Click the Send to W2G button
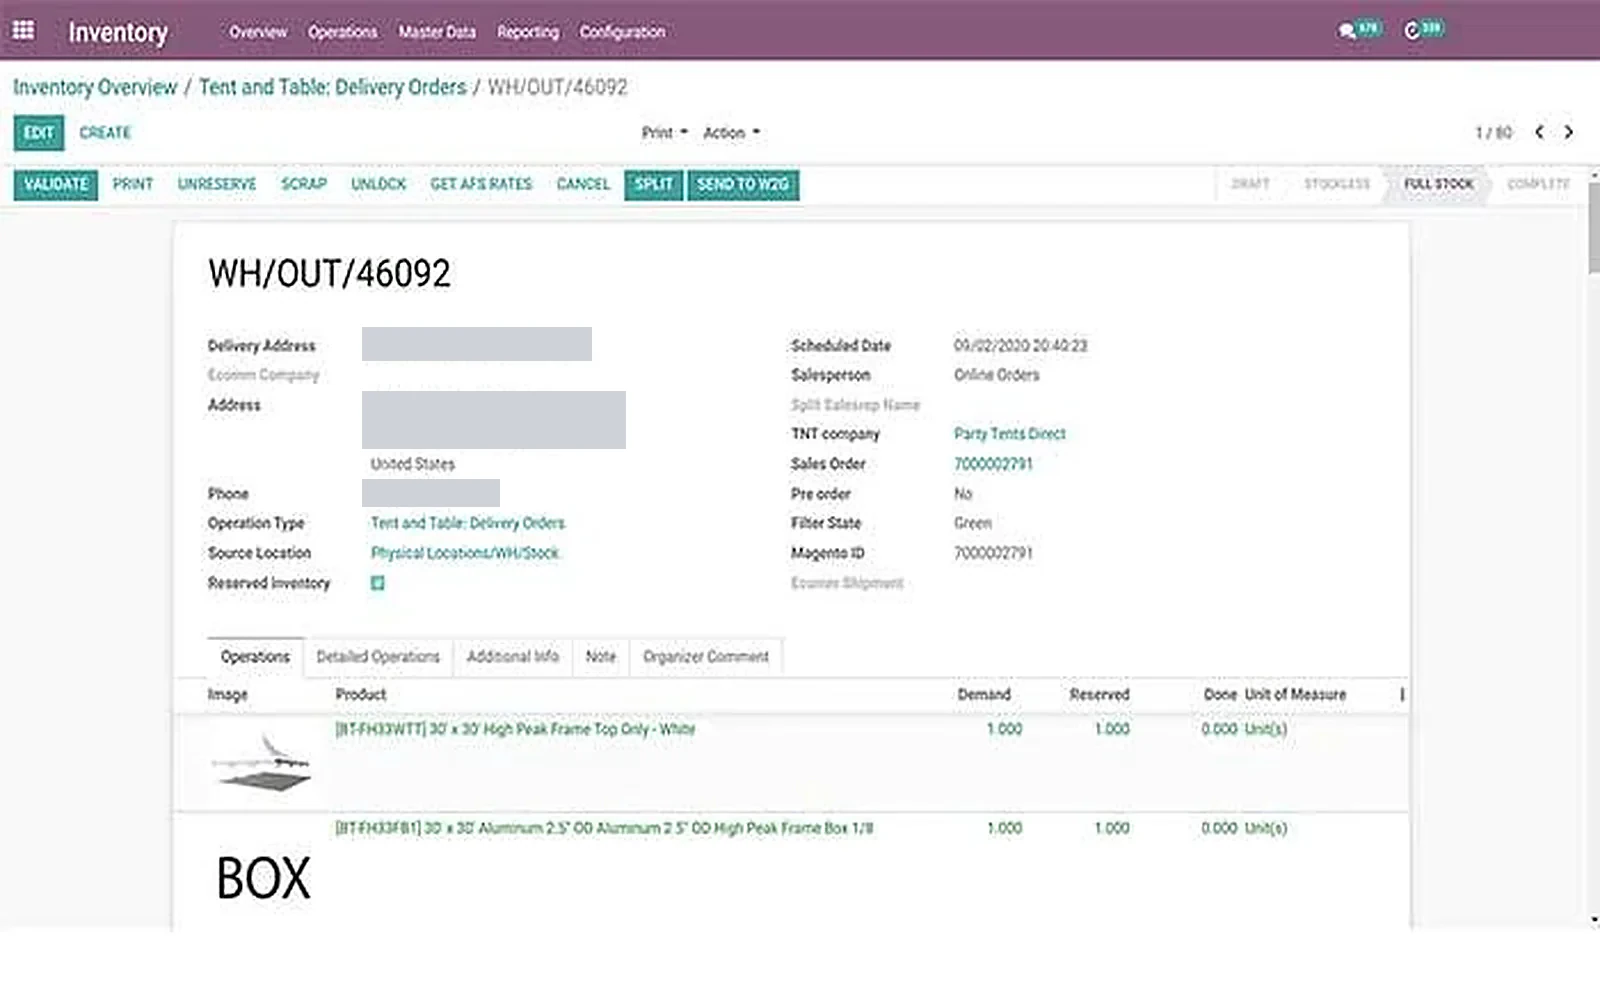Screen dimensions: 1600x994 click(743, 184)
